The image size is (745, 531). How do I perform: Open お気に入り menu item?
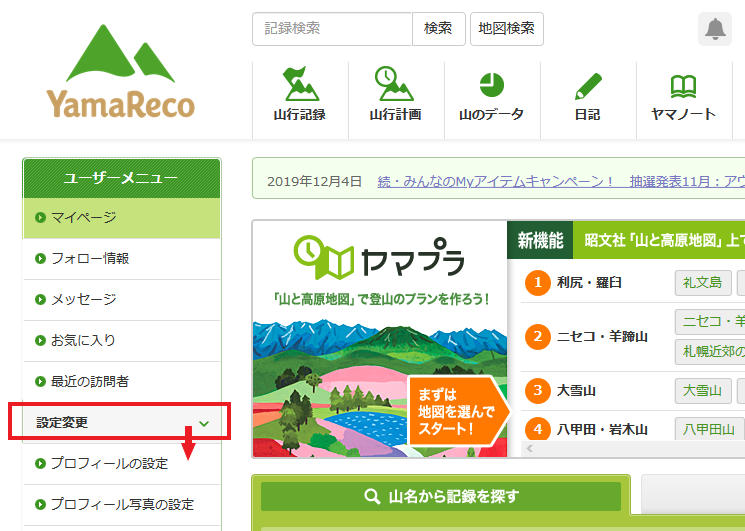pos(122,341)
